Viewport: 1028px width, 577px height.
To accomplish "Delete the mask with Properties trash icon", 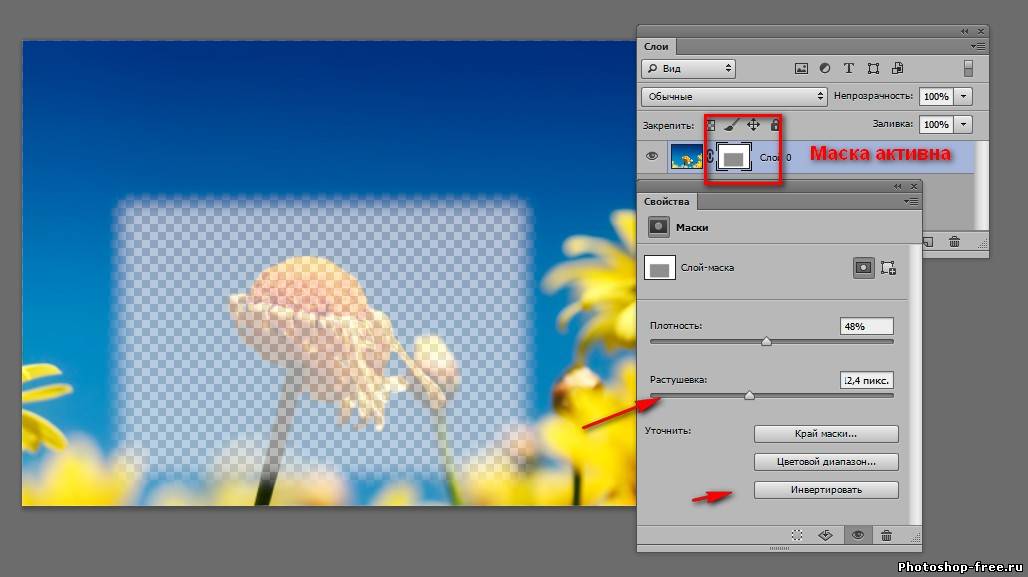I will click(886, 536).
